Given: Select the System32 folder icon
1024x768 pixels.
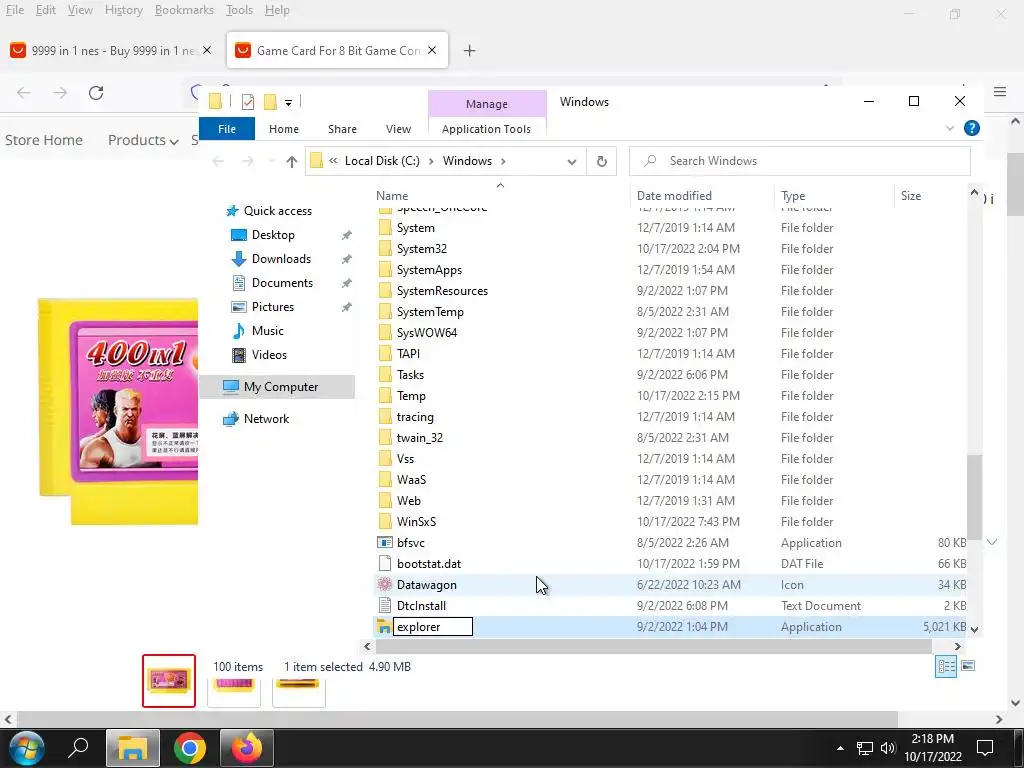Looking at the screenshot, I should tap(385, 249).
